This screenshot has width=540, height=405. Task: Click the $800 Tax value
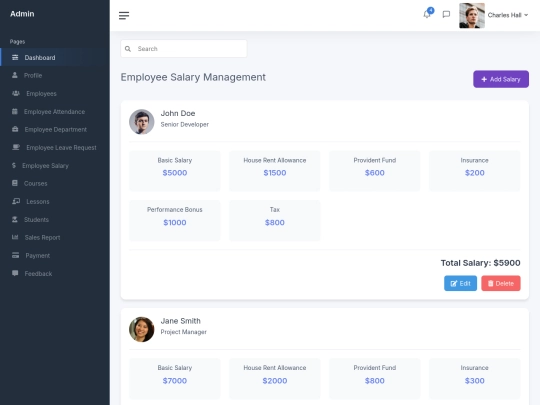(x=274, y=222)
